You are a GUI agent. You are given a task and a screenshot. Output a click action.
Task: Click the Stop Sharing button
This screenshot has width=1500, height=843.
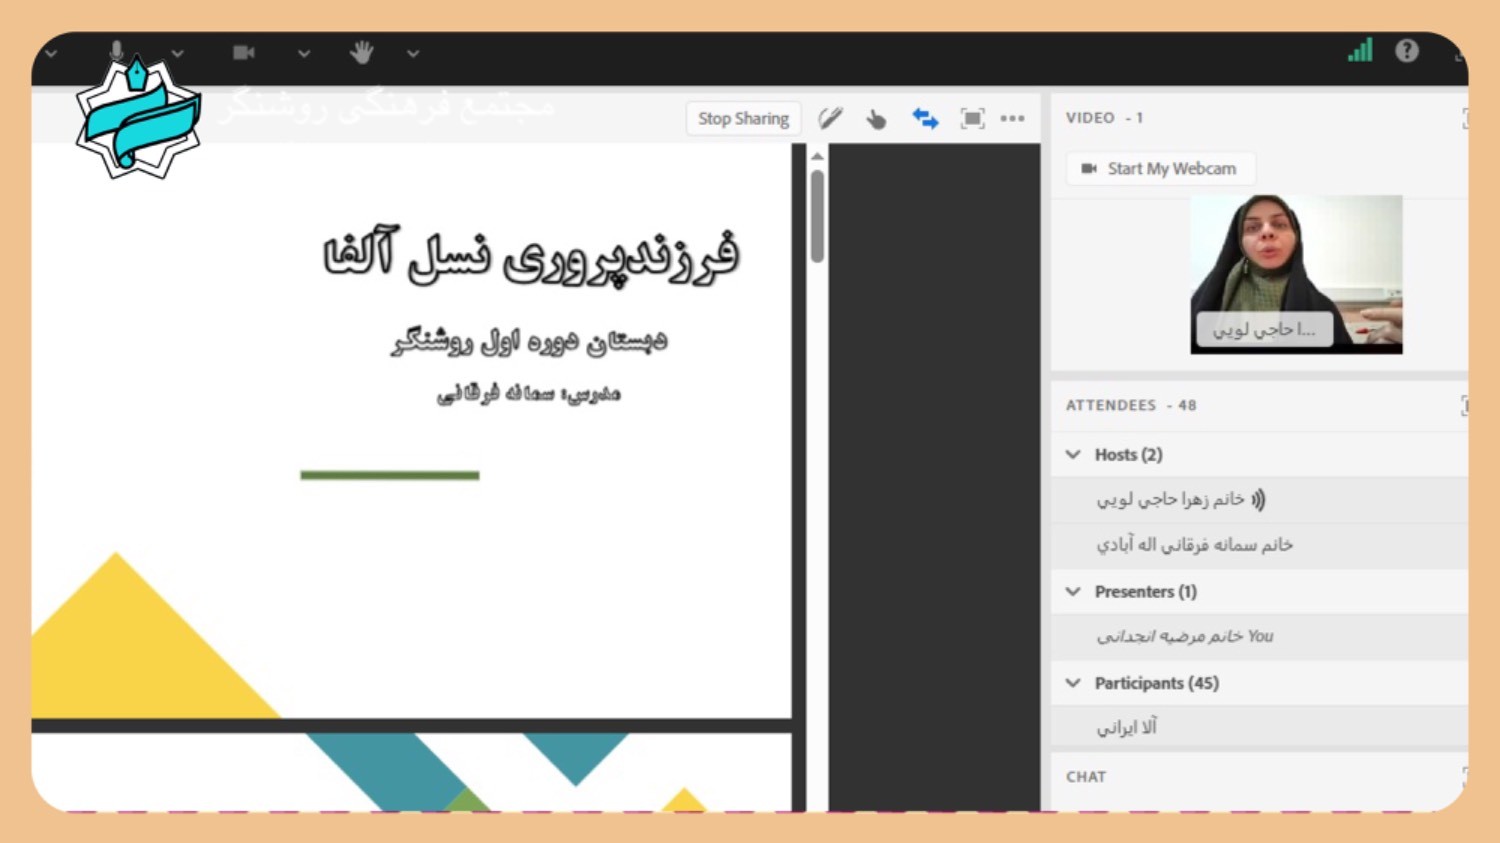tap(743, 118)
